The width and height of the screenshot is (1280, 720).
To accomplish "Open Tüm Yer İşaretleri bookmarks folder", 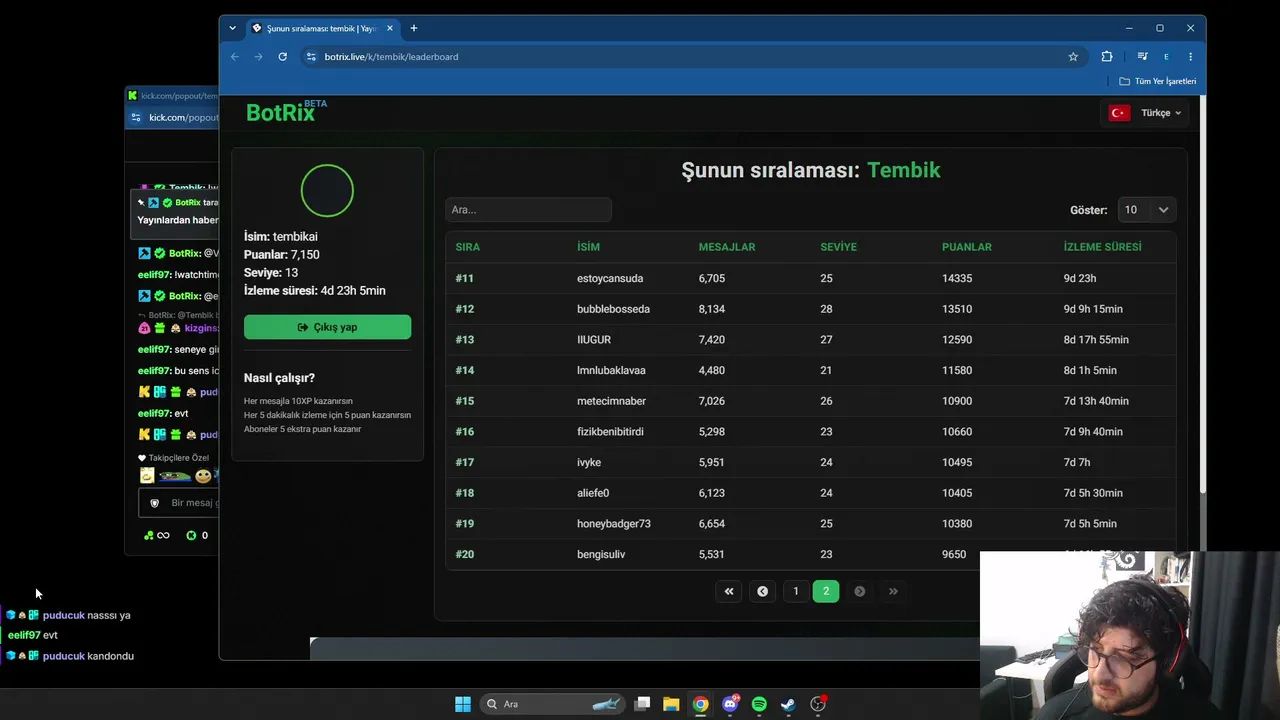I will pos(1157,81).
